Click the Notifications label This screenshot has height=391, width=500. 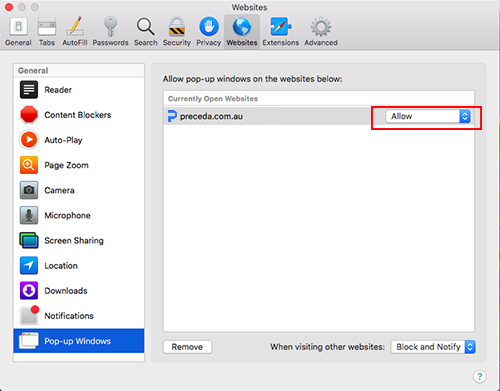(x=69, y=316)
